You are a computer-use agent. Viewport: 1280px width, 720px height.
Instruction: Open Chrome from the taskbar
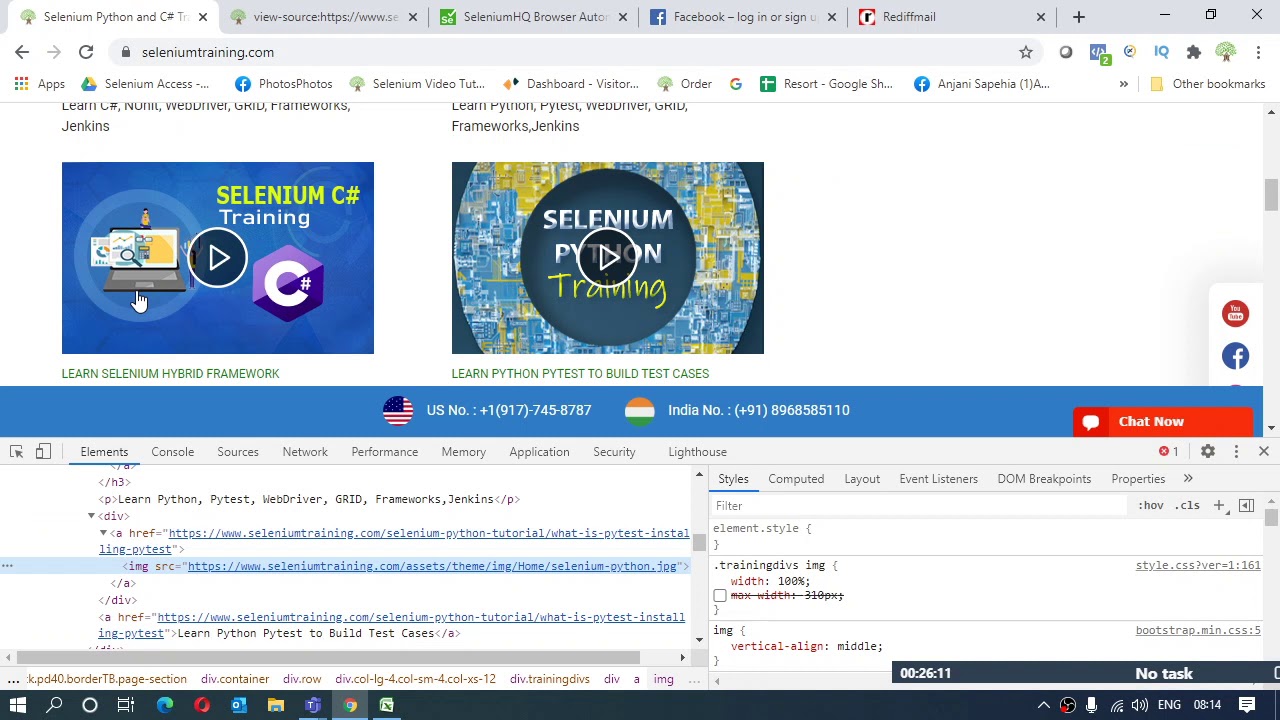[350, 706]
